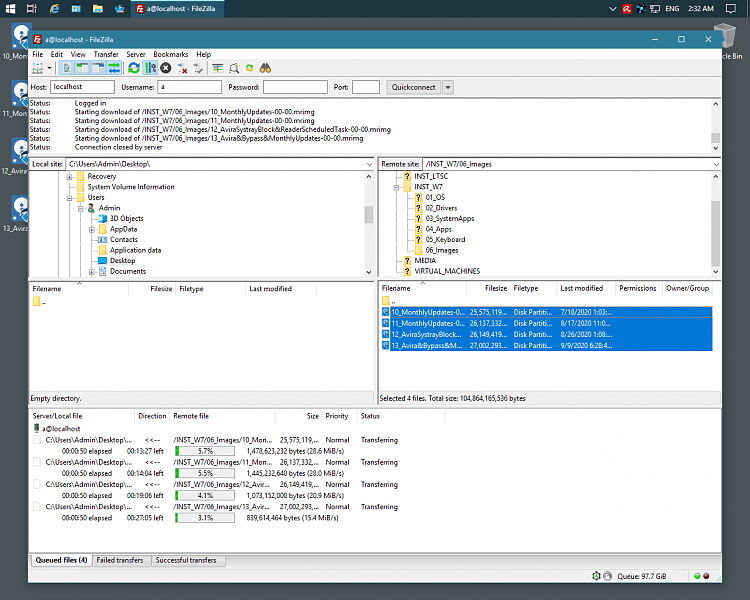Select Desktop in the local tree
The image size is (750, 600).
tap(122, 261)
